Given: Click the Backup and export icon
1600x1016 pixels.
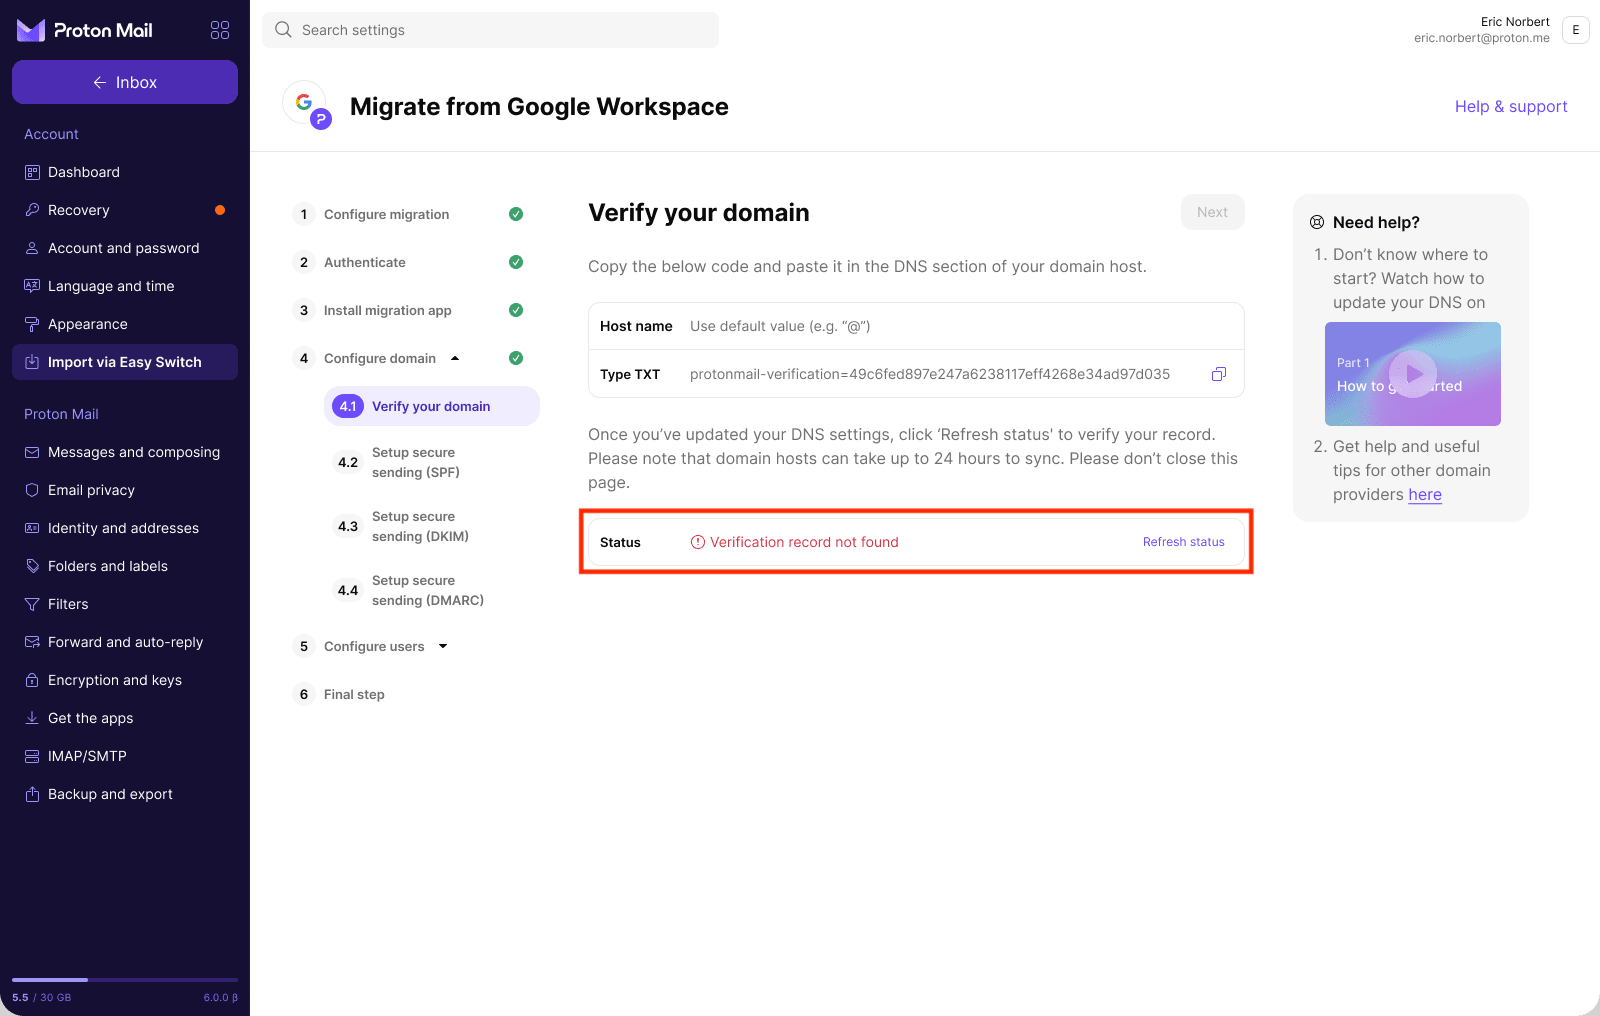Looking at the screenshot, I should tap(32, 794).
